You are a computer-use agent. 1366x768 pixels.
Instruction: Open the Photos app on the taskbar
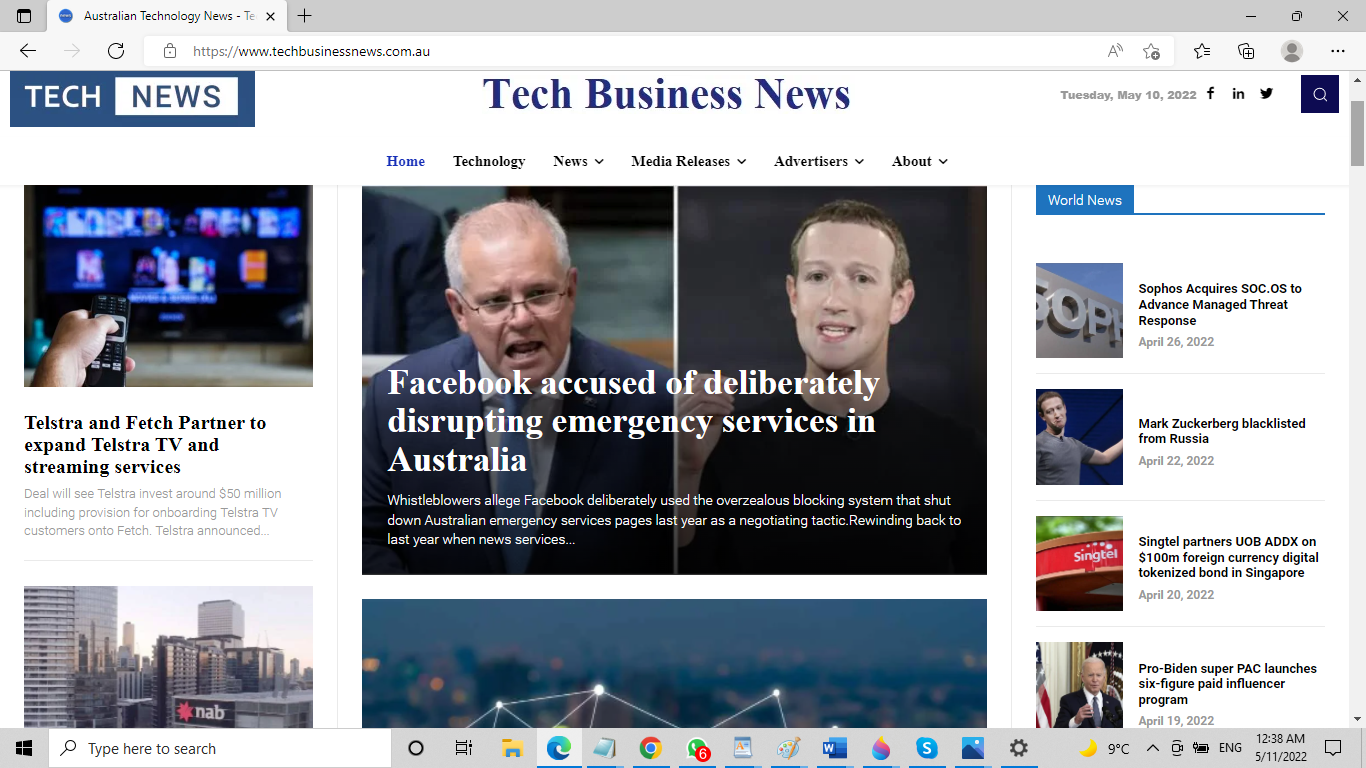[973, 748]
